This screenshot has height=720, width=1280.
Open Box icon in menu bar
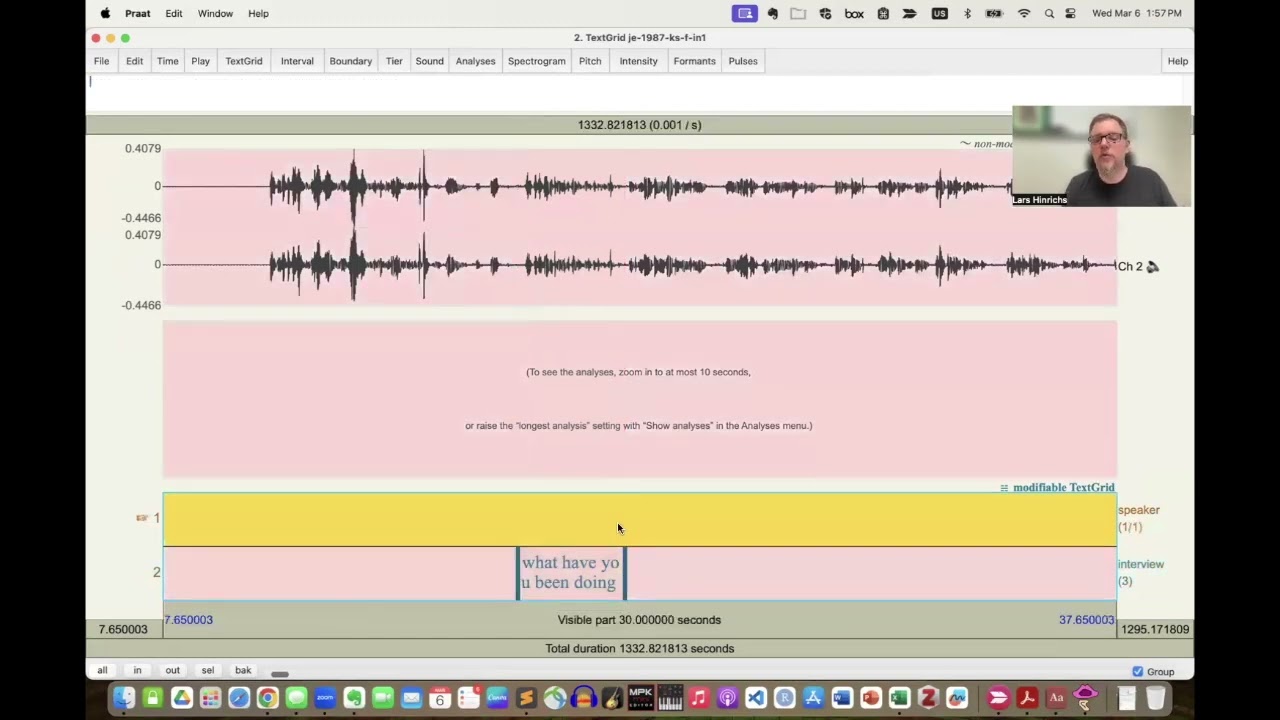(854, 13)
